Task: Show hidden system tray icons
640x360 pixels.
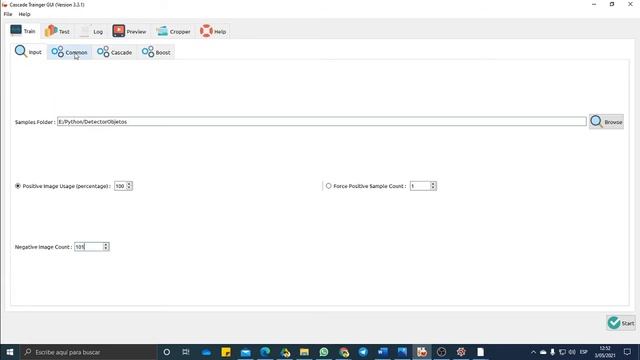Action: tap(533, 352)
